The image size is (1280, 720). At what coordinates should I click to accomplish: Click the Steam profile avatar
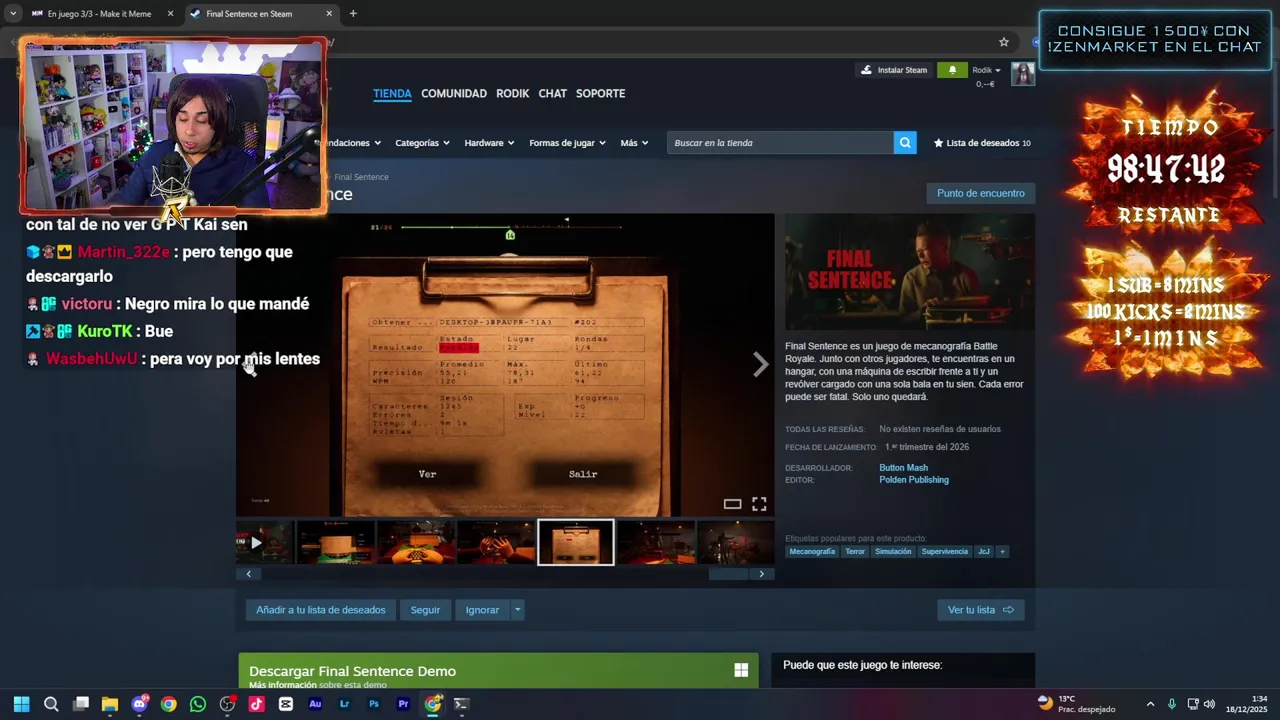pyautogui.click(x=1023, y=74)
